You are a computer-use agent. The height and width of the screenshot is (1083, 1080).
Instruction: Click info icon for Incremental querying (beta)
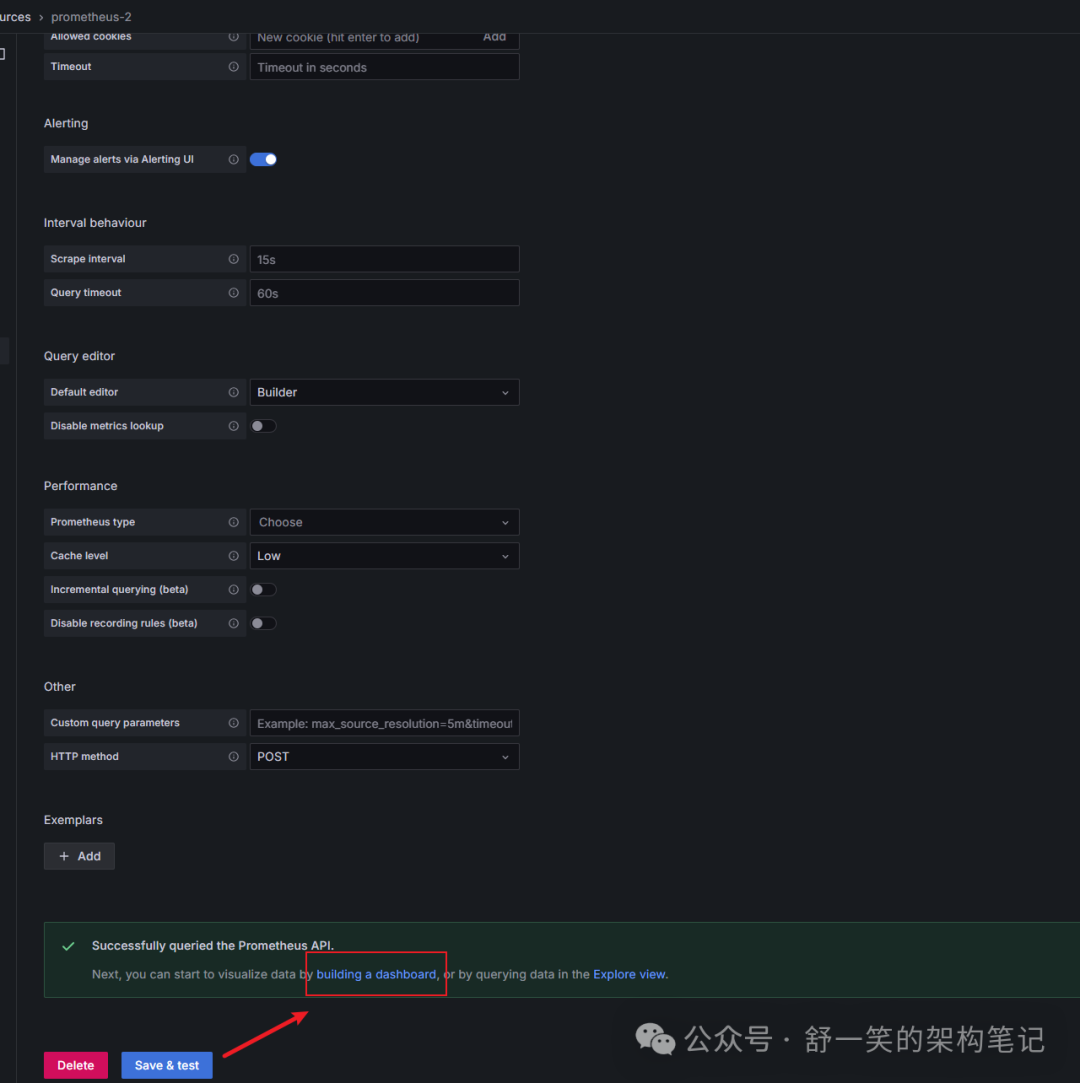point(233,590)
